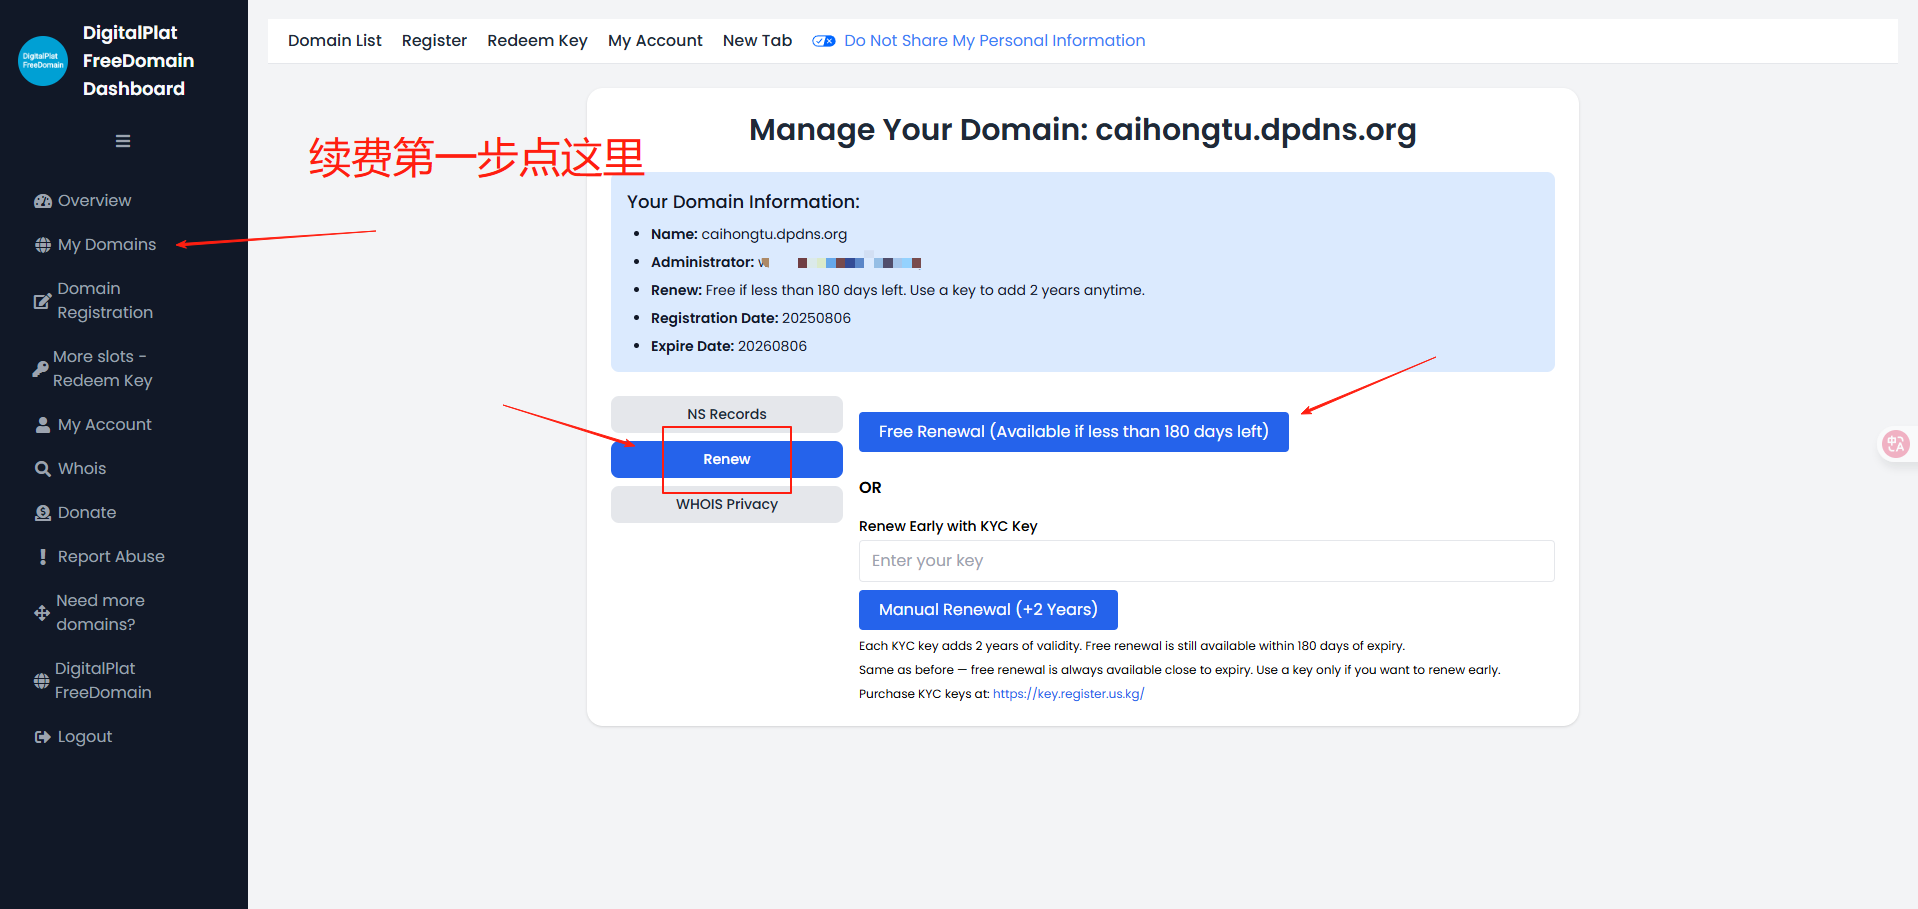Click the My Domains globe icon
The width and height of the screenshot is (1918, 909).
click(43, 245)
